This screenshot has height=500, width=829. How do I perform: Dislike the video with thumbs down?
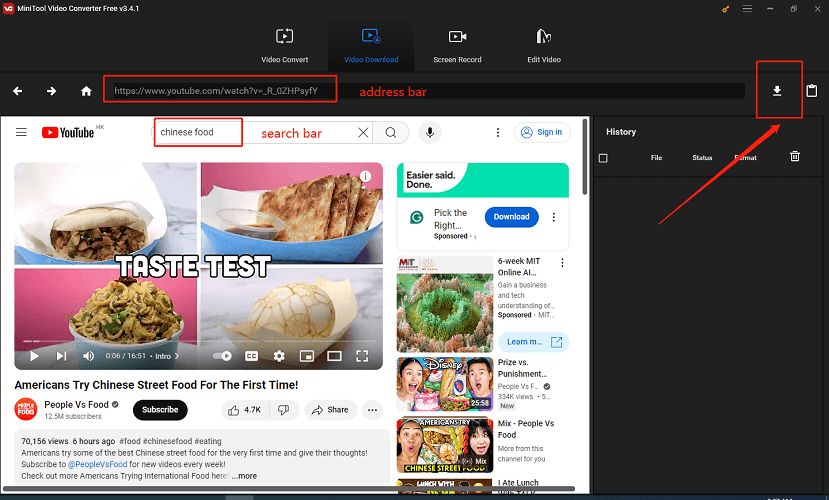tap(284, 410)
